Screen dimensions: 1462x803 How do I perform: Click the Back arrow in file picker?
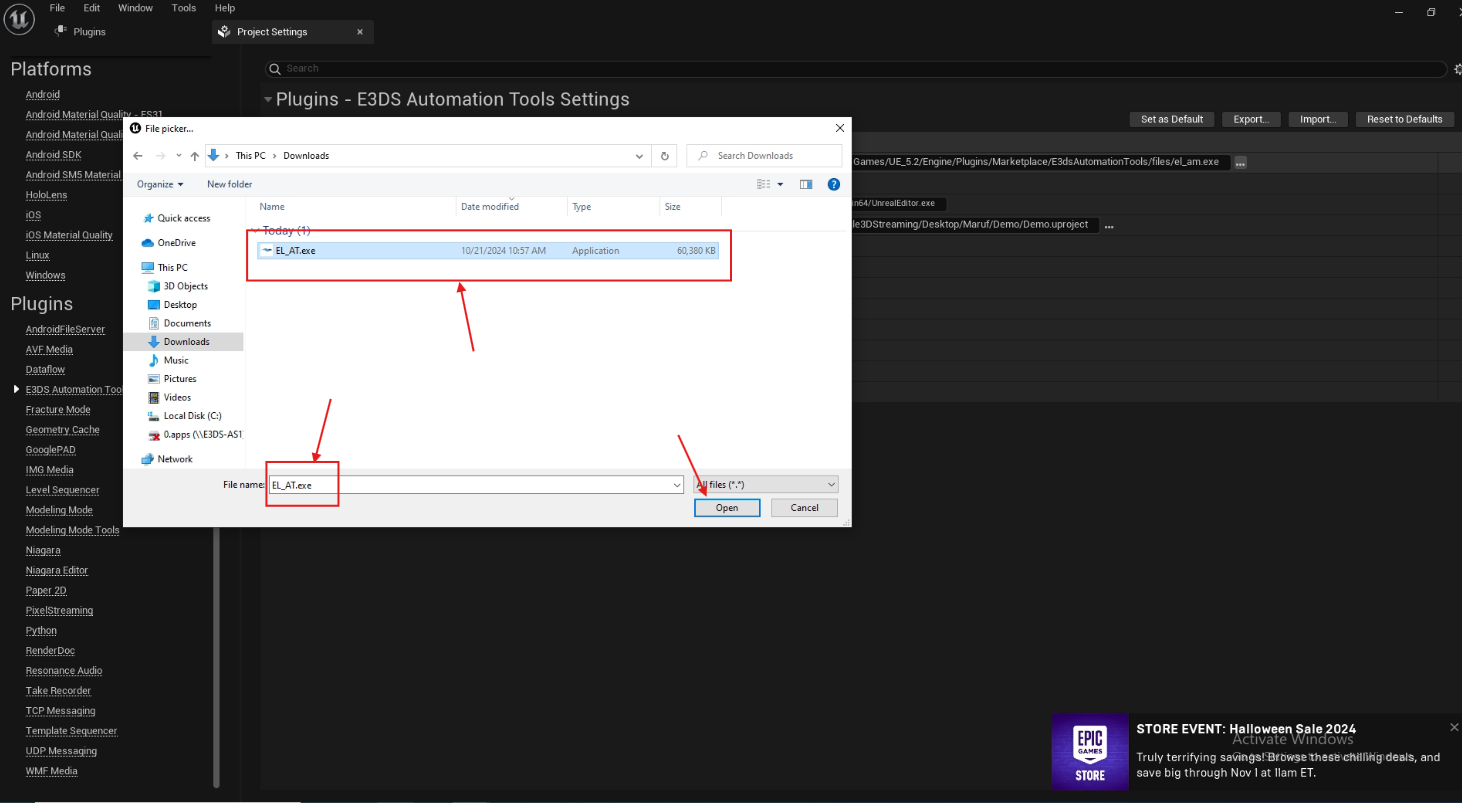pyautogui.click(x=137, y=156)
